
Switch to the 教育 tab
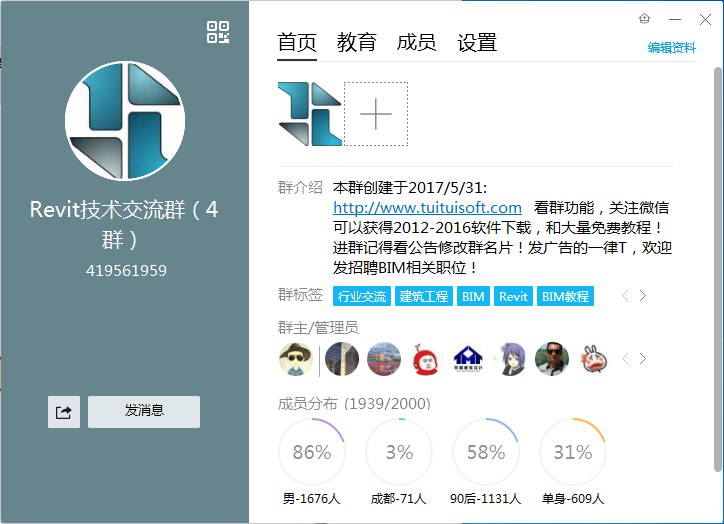coord(357,43)
